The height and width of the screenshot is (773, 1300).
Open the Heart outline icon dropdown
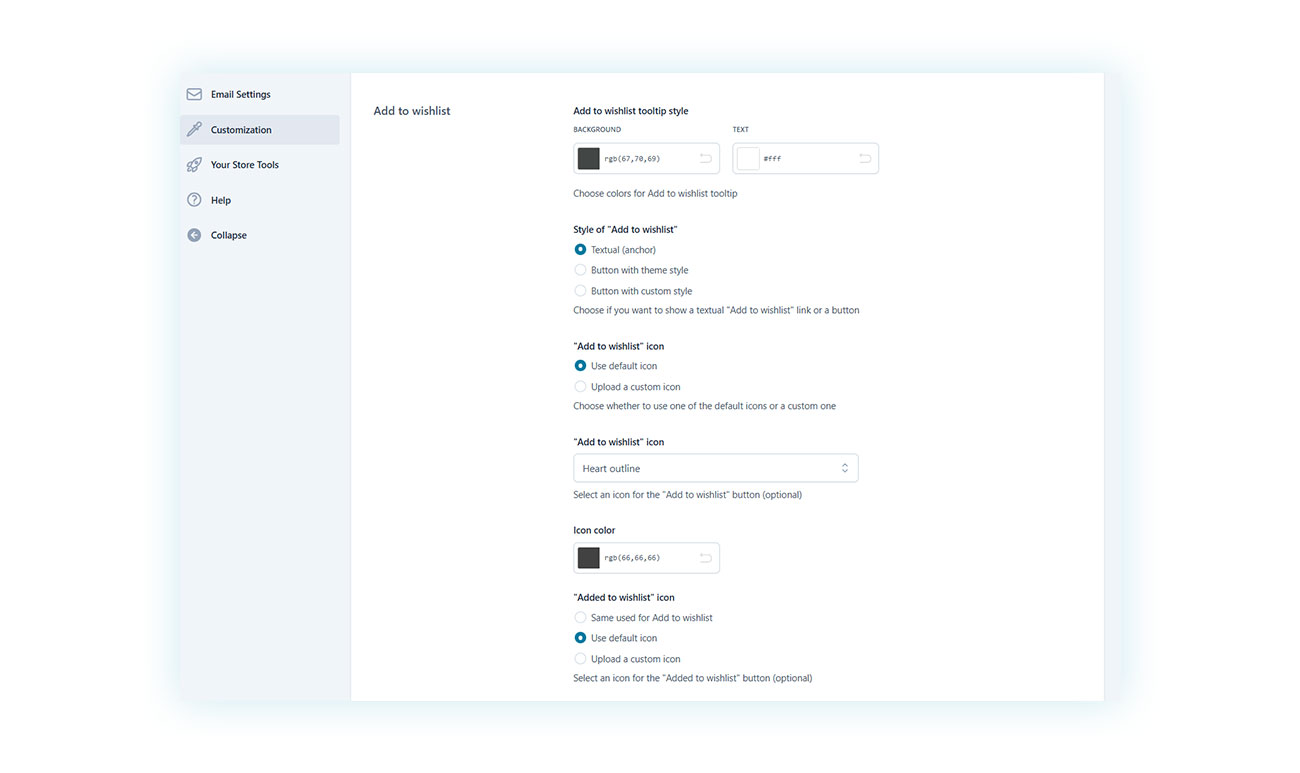[715, 468]
